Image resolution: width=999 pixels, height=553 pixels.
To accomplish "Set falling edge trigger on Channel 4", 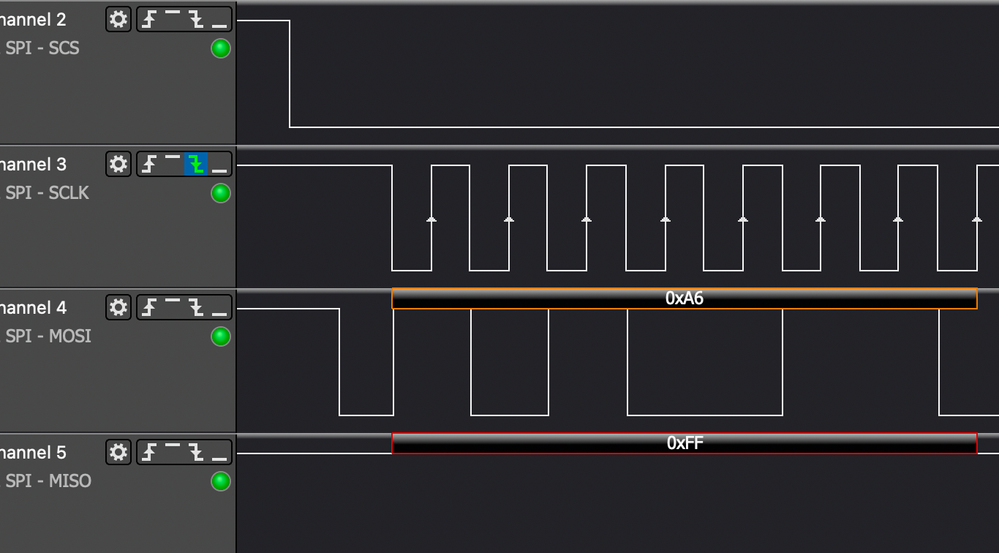I will click(x=196, y=308).
